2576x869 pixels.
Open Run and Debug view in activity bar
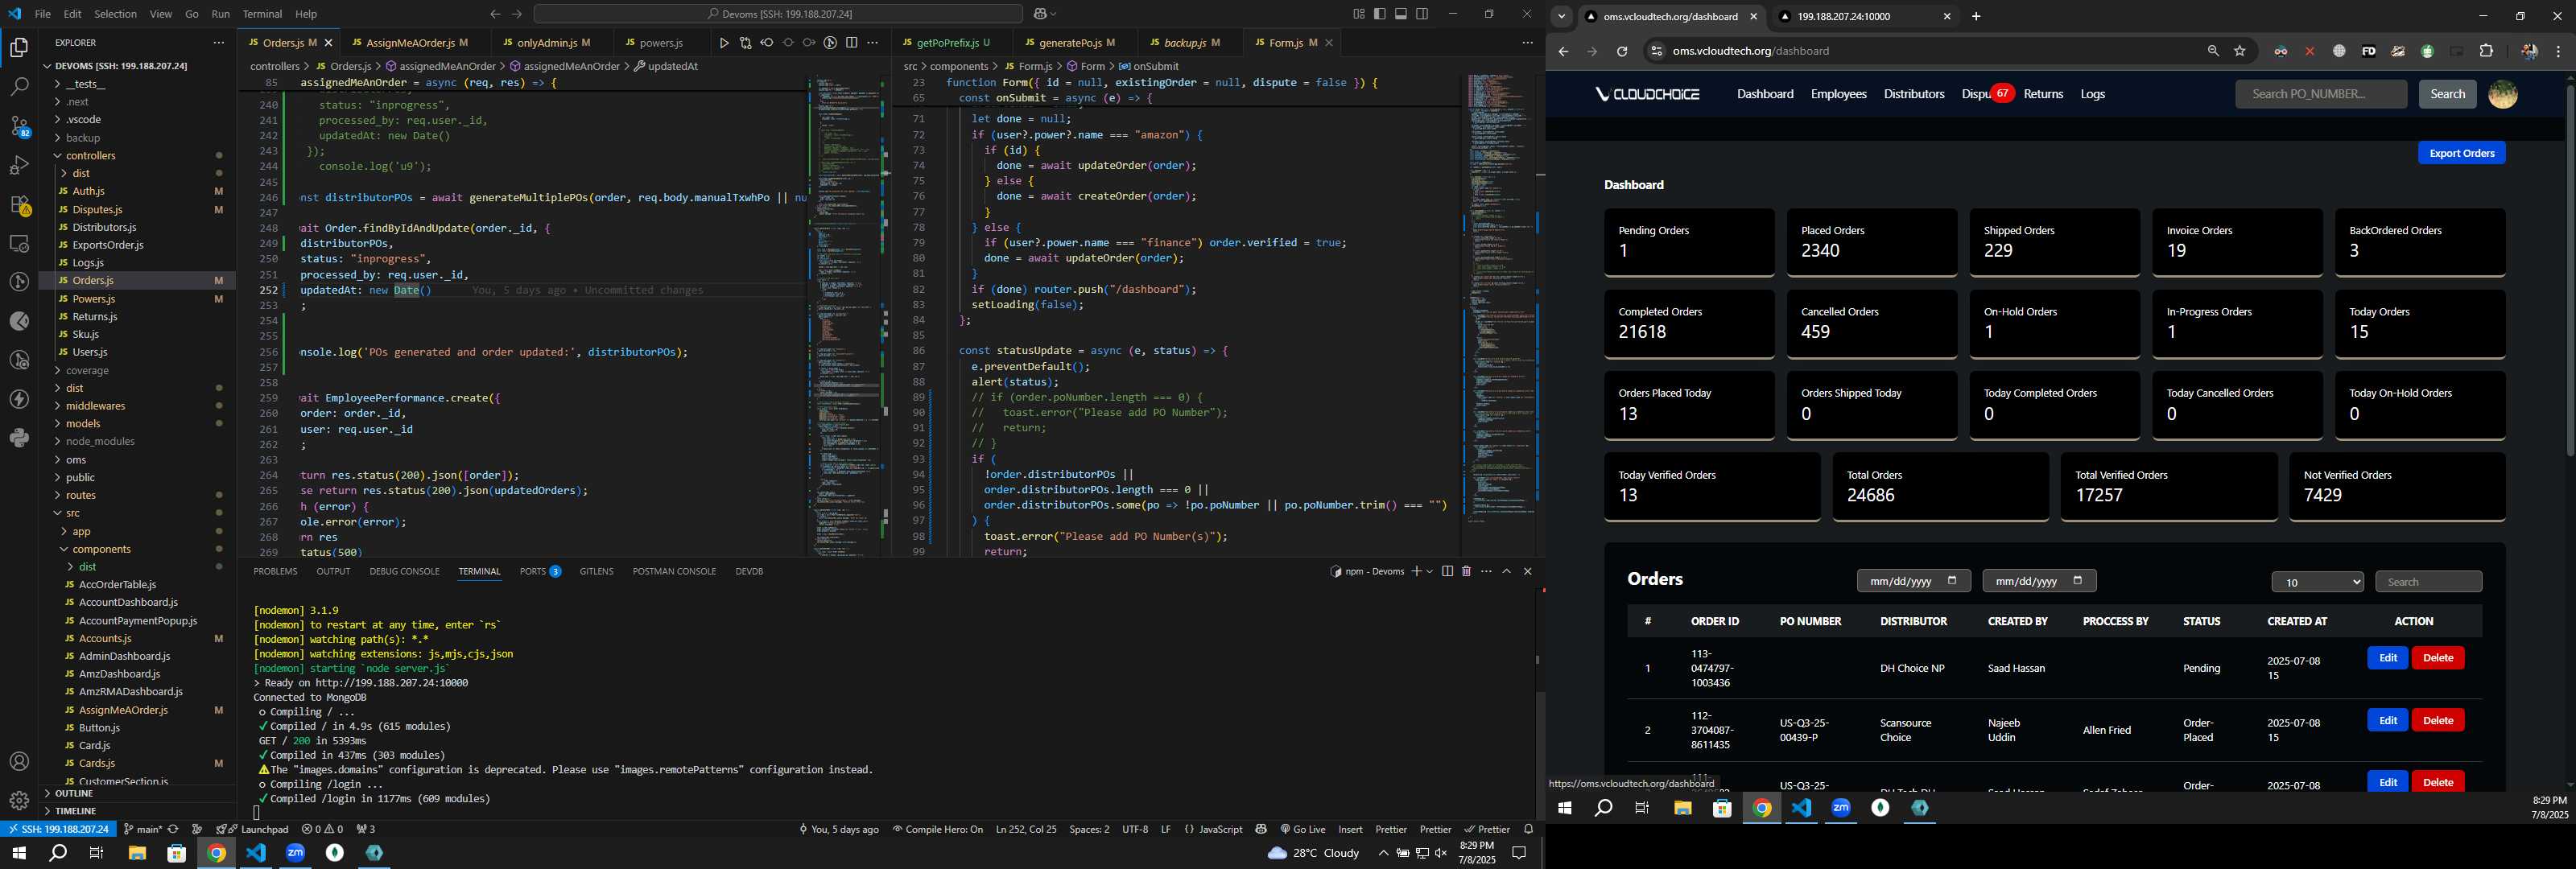pyautogui.click(x=19, y=165)
